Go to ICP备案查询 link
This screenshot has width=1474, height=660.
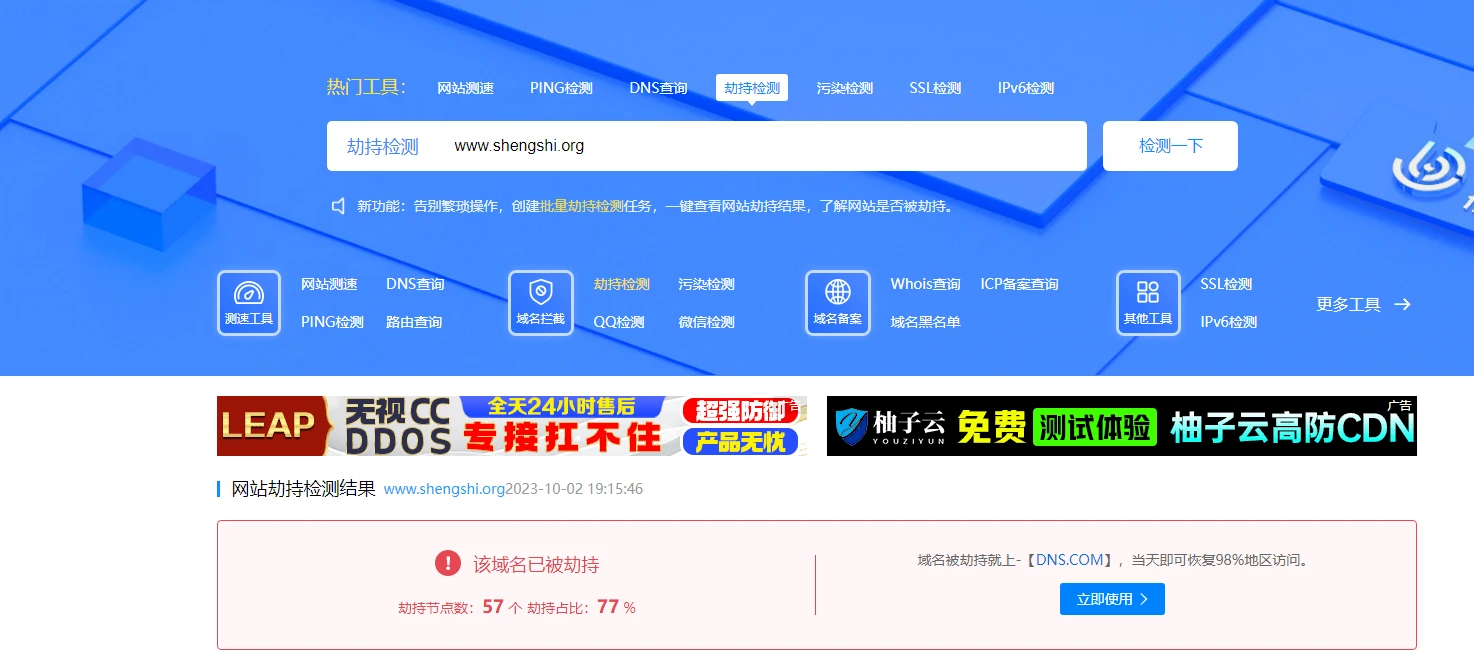pyautogui.click(x=1019, y=284)
